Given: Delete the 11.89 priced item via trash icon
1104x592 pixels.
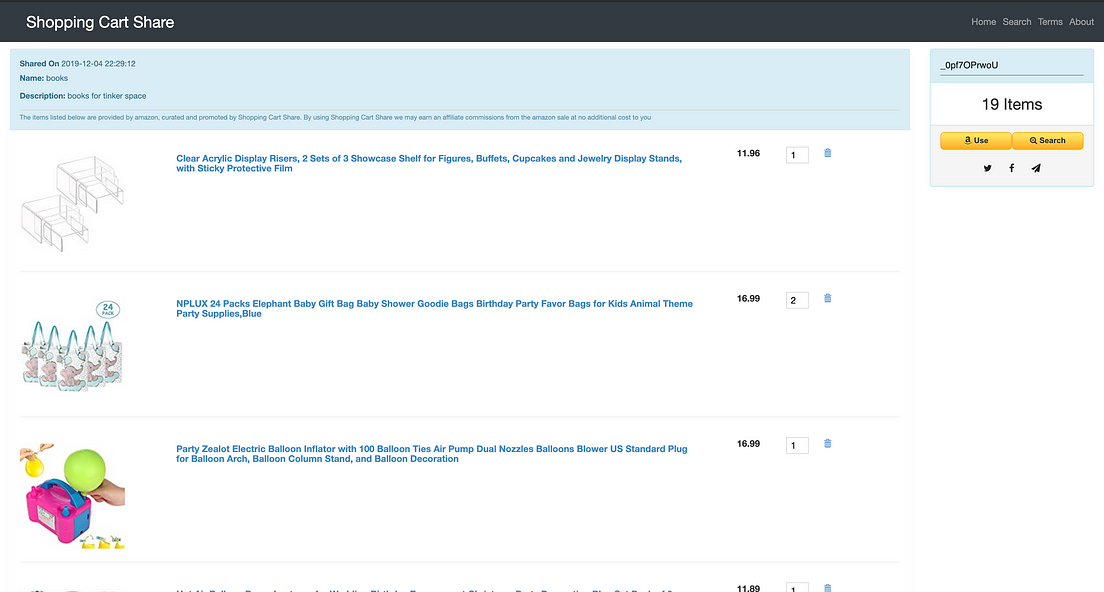Looking at the screenshot, I should coord(827,588).
